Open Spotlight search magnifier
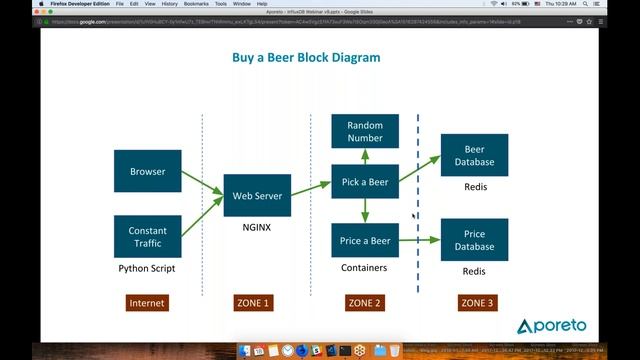640x360 pixels. (x=585, y=4)
